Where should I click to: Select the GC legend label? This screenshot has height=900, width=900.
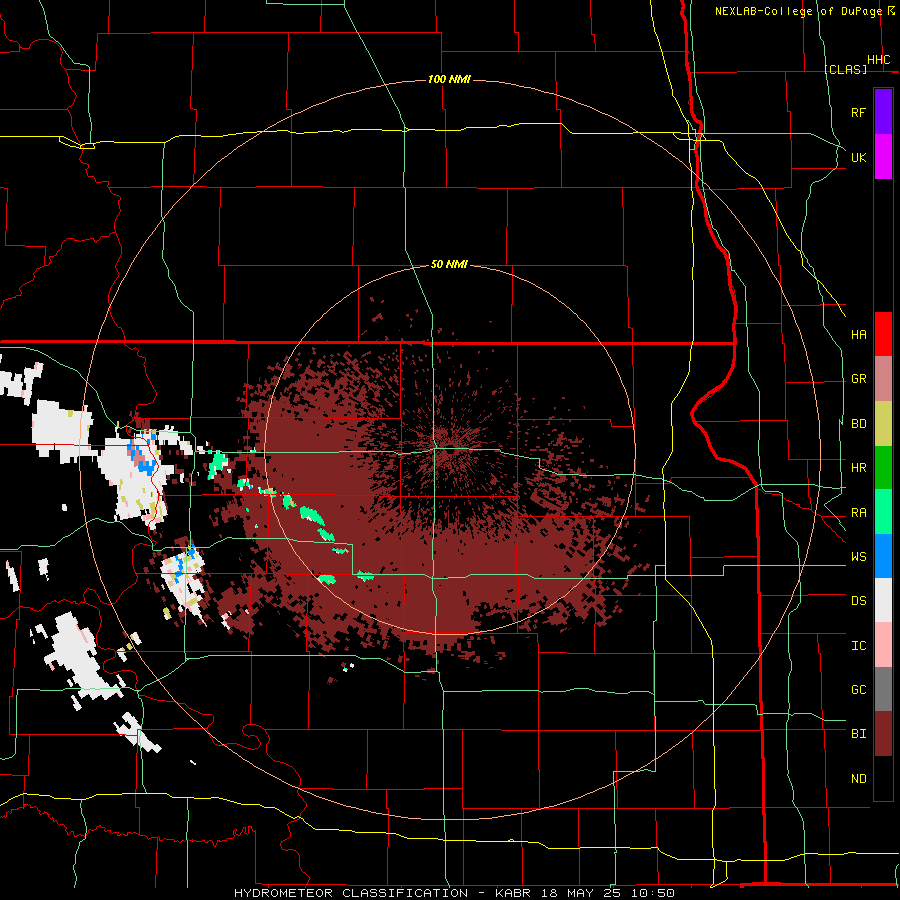coord(858,690)
